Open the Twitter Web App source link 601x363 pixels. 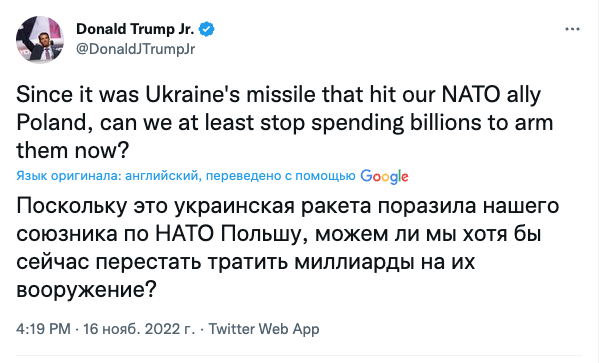pos(264,329)
